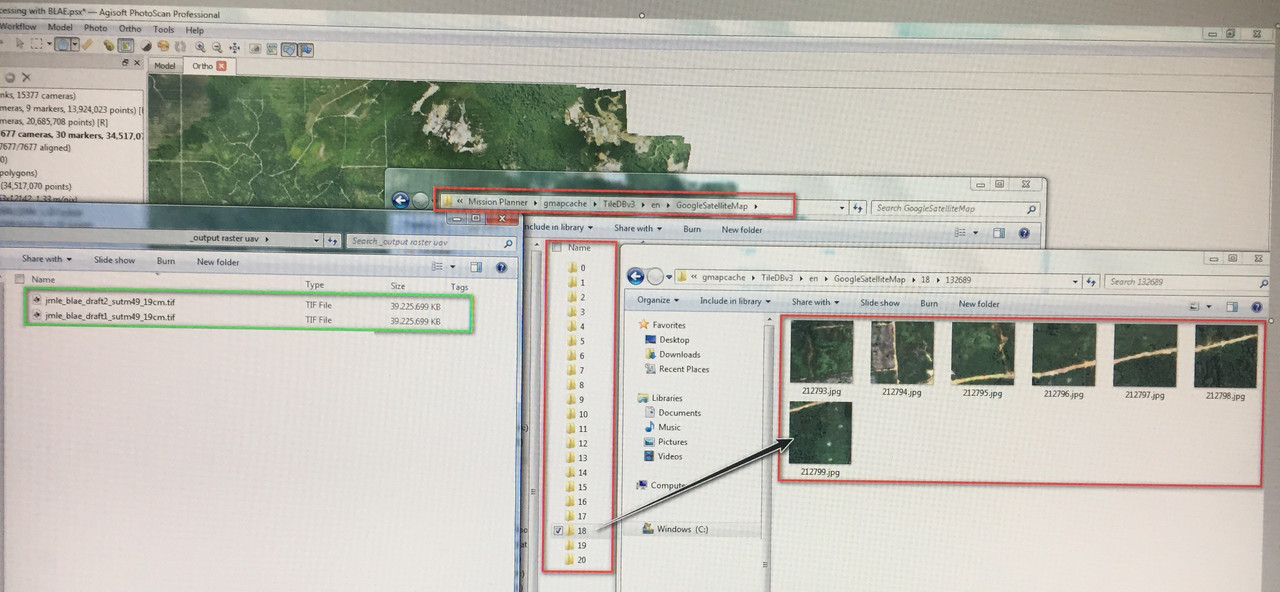Open Recent Places under Favorites
The image size is (1280, 592).
point(675,369)
